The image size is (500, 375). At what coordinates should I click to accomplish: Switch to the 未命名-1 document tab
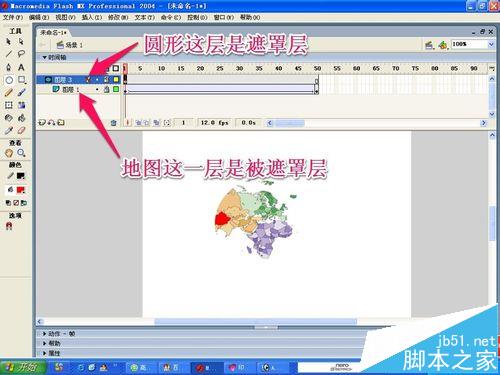[x=54, y=32]
